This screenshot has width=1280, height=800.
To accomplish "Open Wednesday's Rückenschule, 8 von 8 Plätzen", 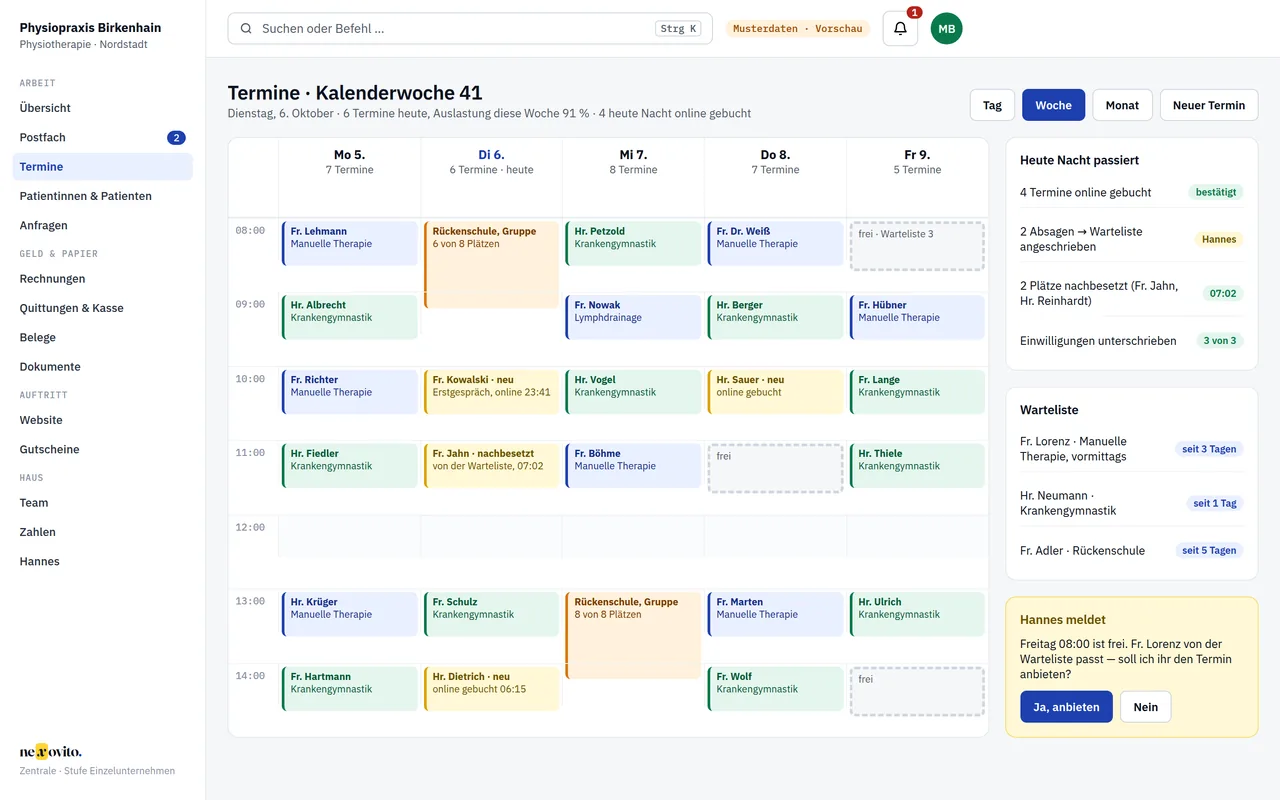I will (633, 635).
